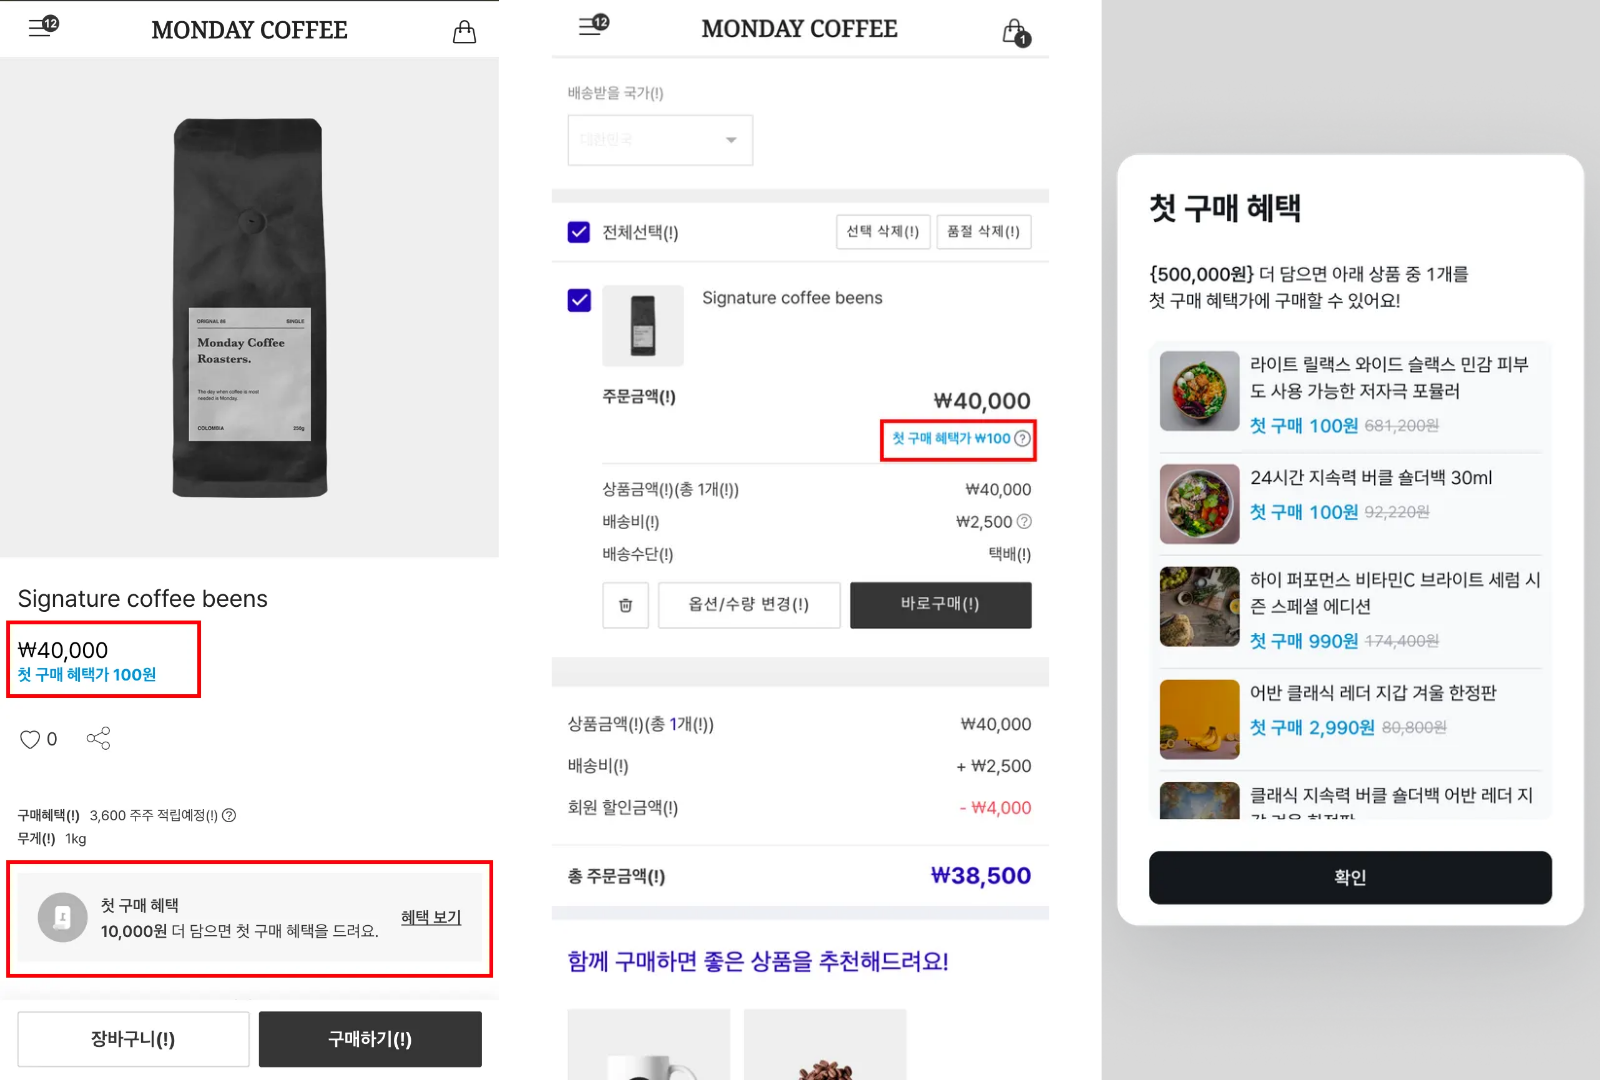1600x1080 pixels.
Task: Click the - ₩4,000 member discount value
Action: coord(995,808)
